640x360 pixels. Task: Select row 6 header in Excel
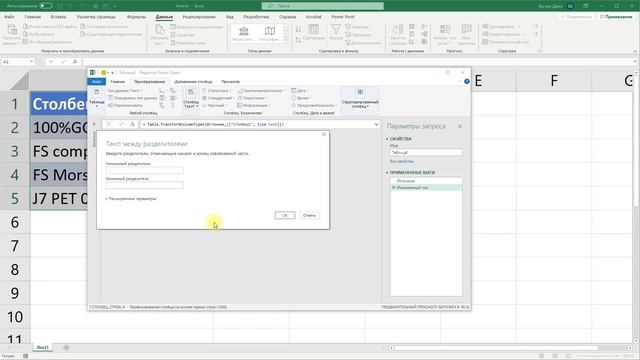click(15, 222)
